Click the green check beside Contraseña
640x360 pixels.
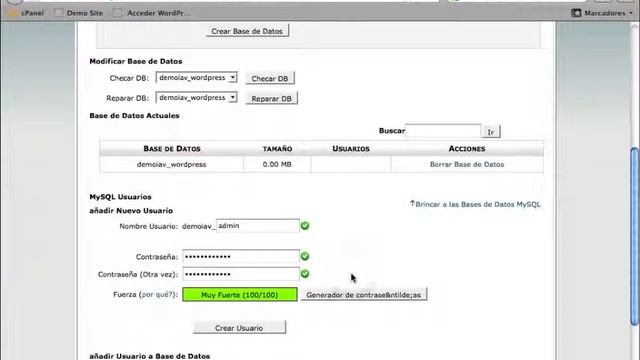point(305,256)
